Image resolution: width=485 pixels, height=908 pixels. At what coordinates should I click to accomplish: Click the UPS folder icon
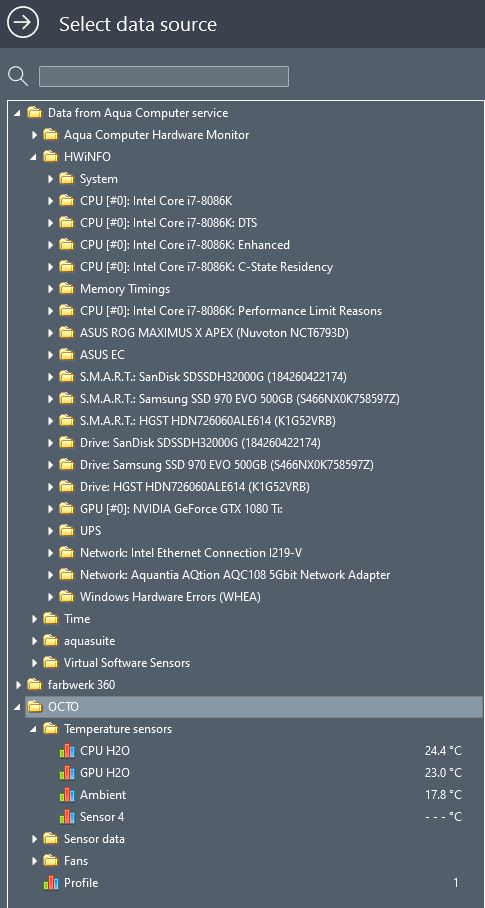67,530
